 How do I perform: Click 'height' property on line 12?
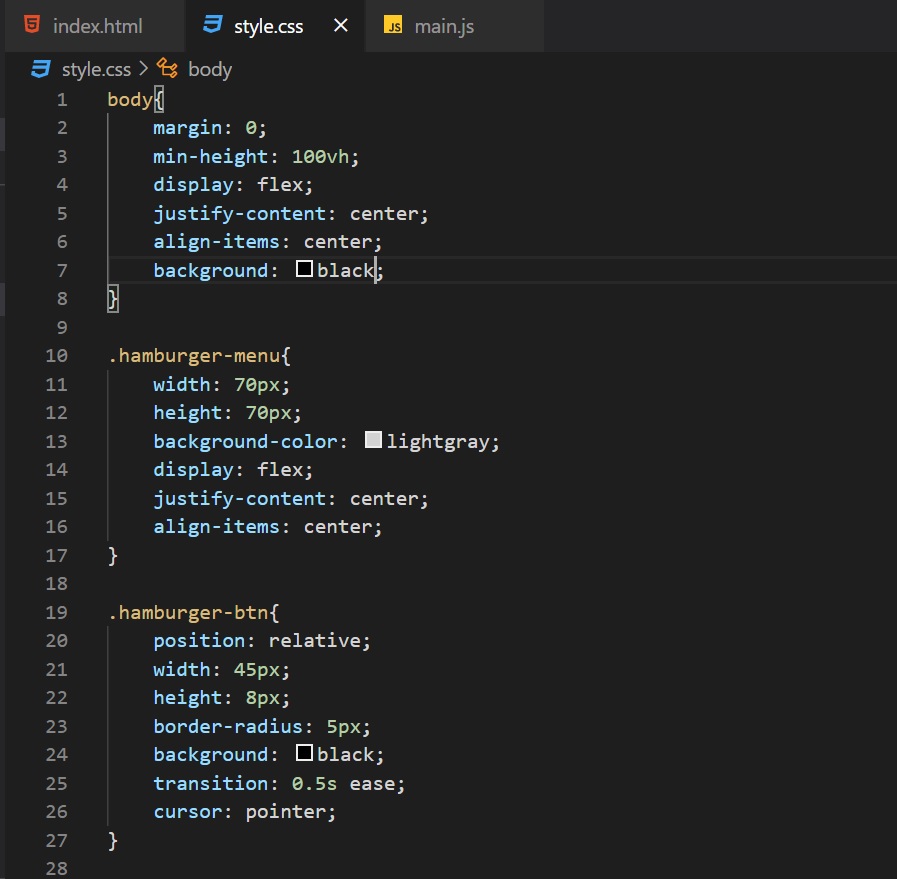coord(187,413)
